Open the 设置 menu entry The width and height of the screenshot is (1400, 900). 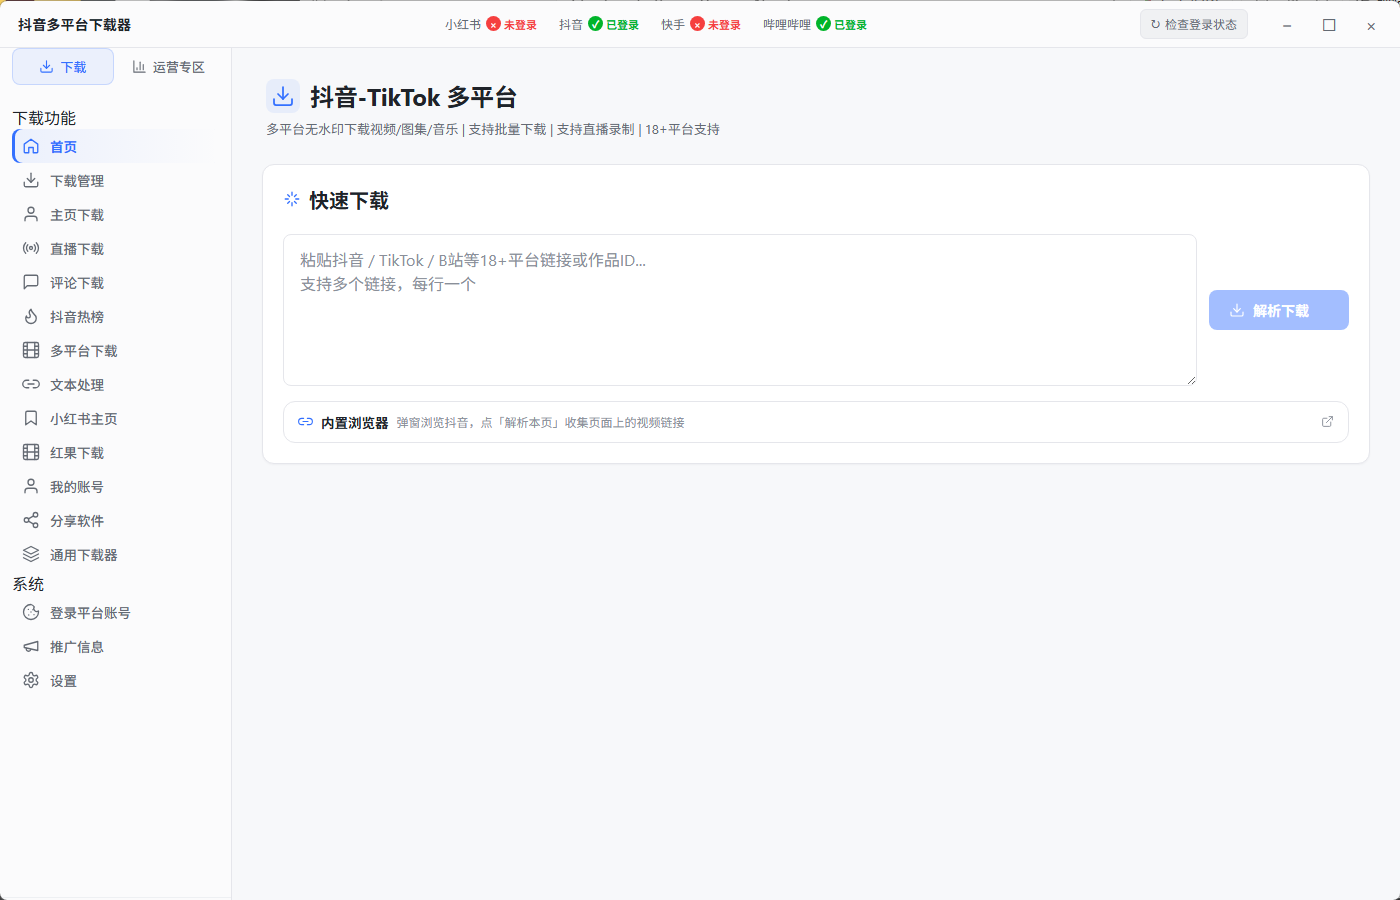point(115,681)
